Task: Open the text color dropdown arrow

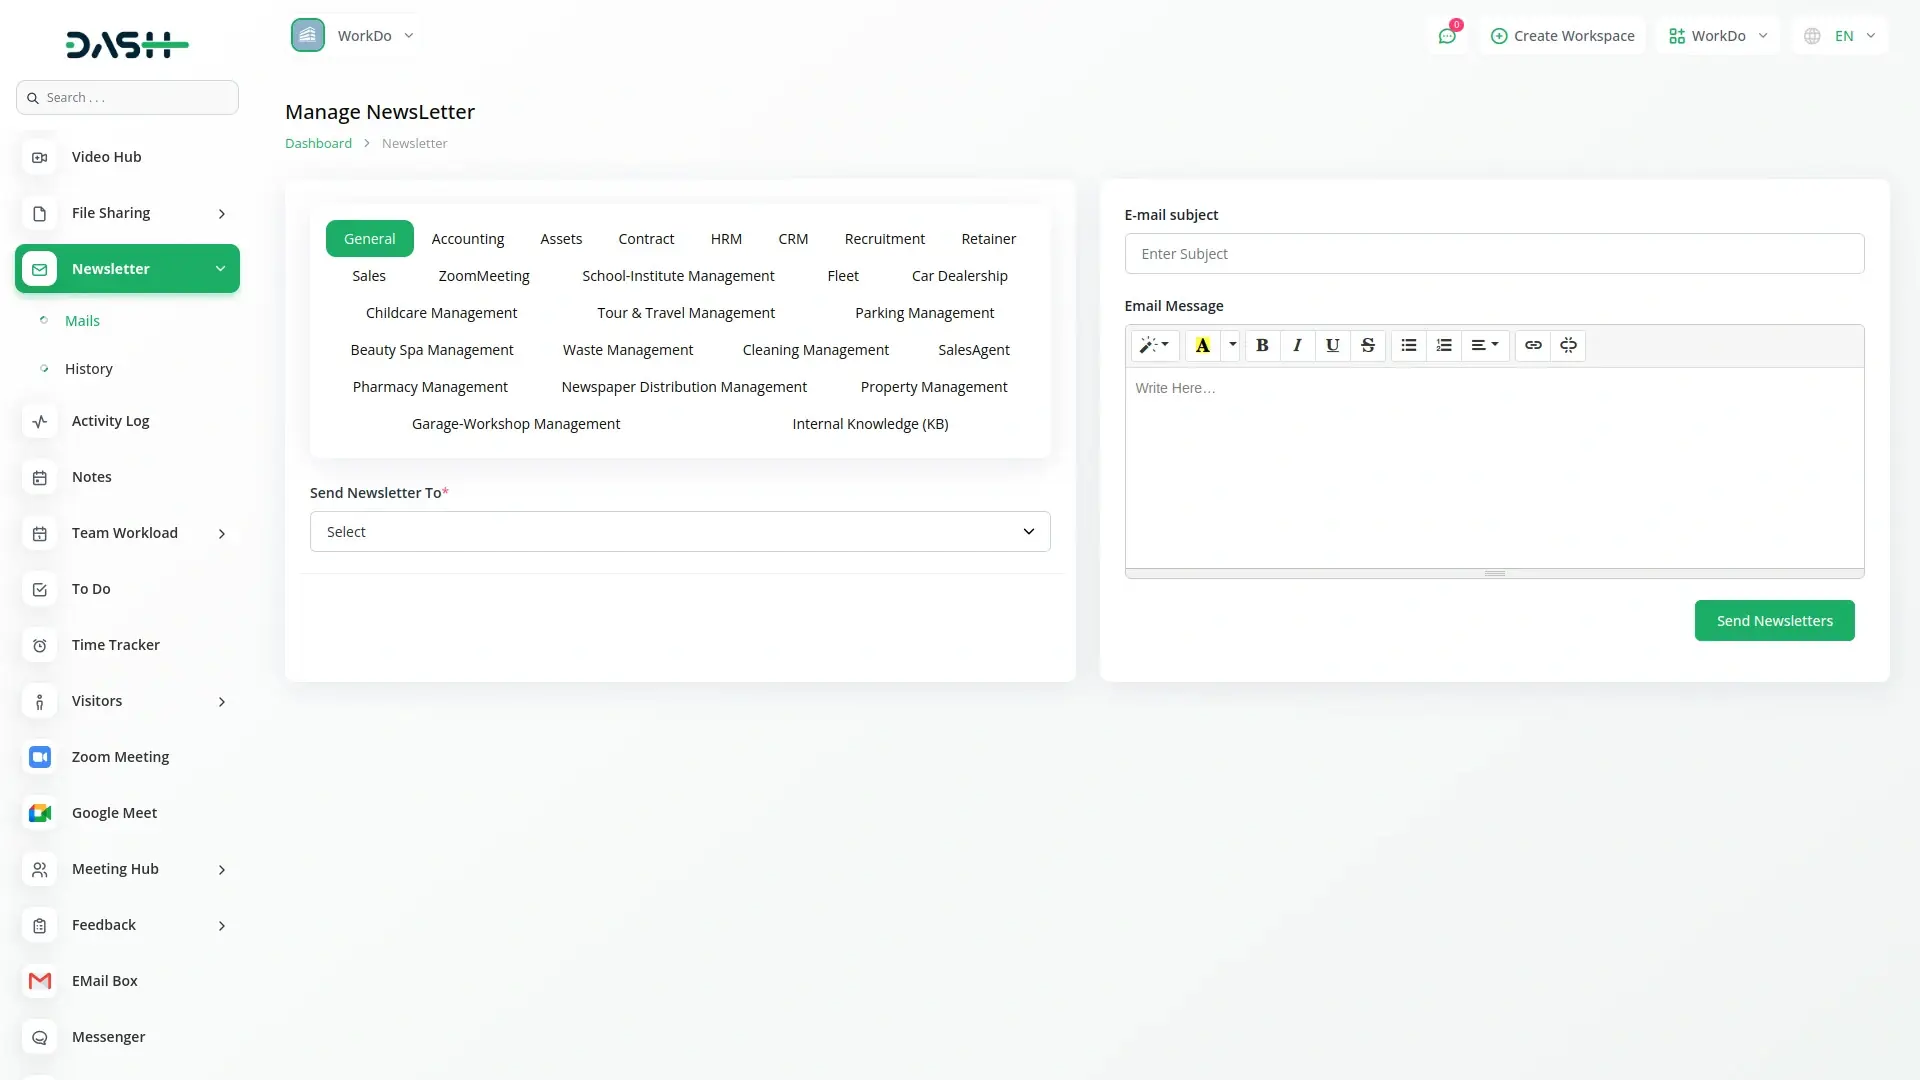Action: [1232, 345]
